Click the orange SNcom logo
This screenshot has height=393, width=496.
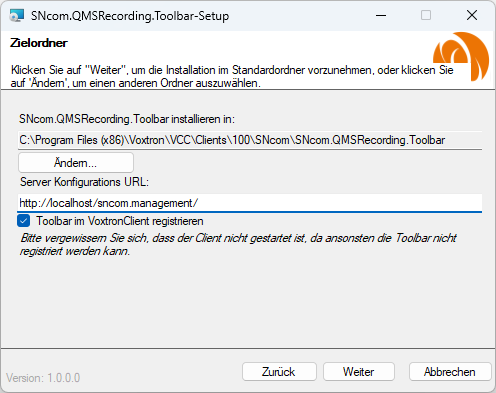pyautogui.click(x=461, y=56)
